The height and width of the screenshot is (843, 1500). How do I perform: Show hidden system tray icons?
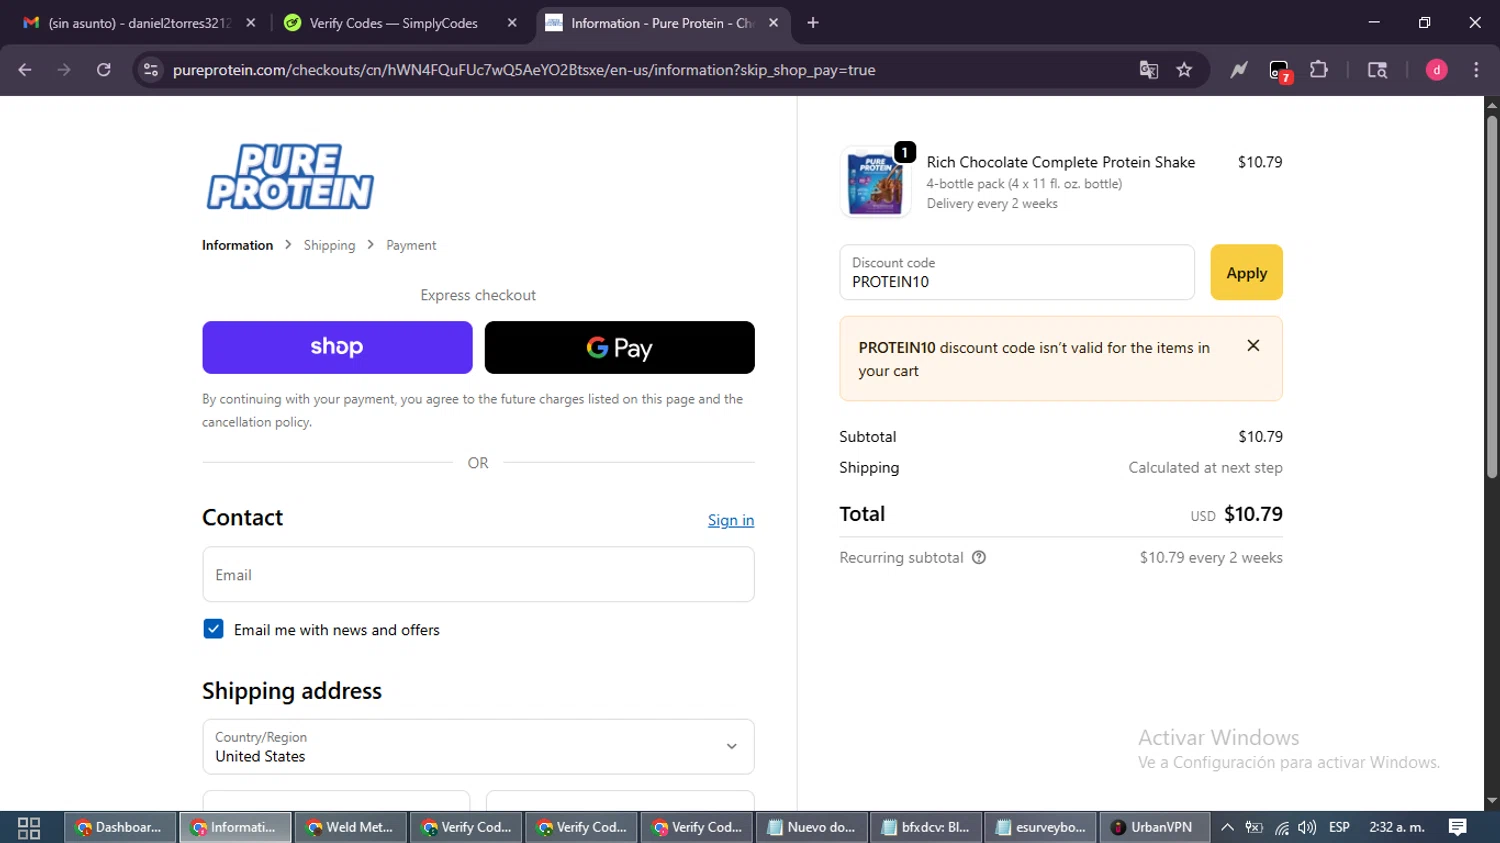pyautogui.click(x=1227, y=827)
